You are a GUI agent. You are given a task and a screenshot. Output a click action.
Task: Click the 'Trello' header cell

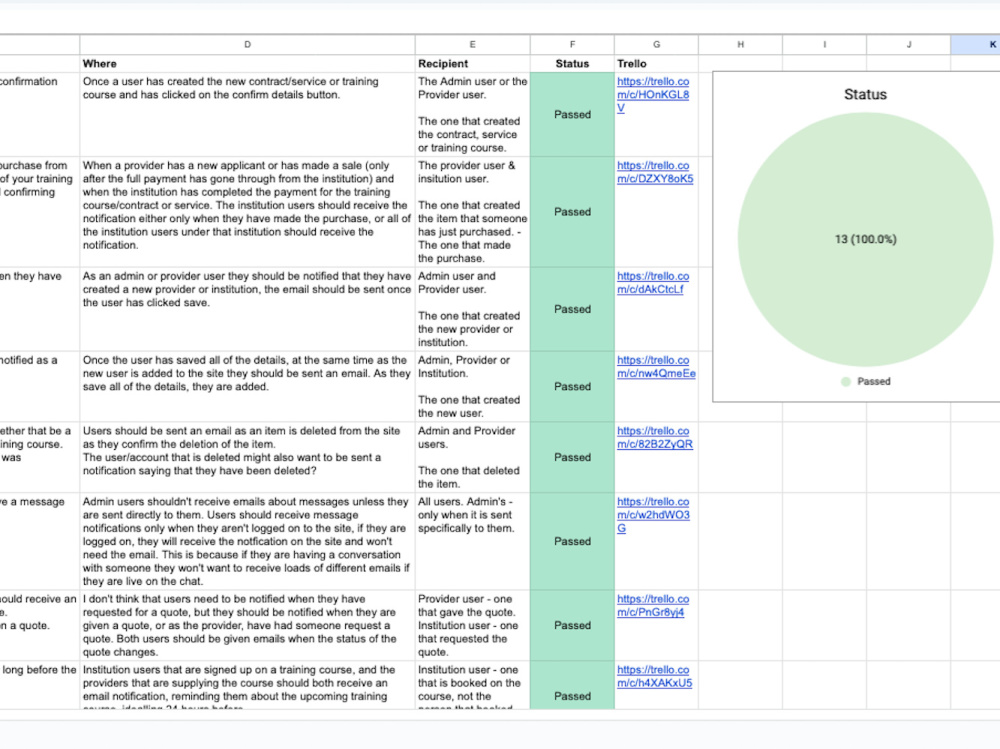point(656,64)
